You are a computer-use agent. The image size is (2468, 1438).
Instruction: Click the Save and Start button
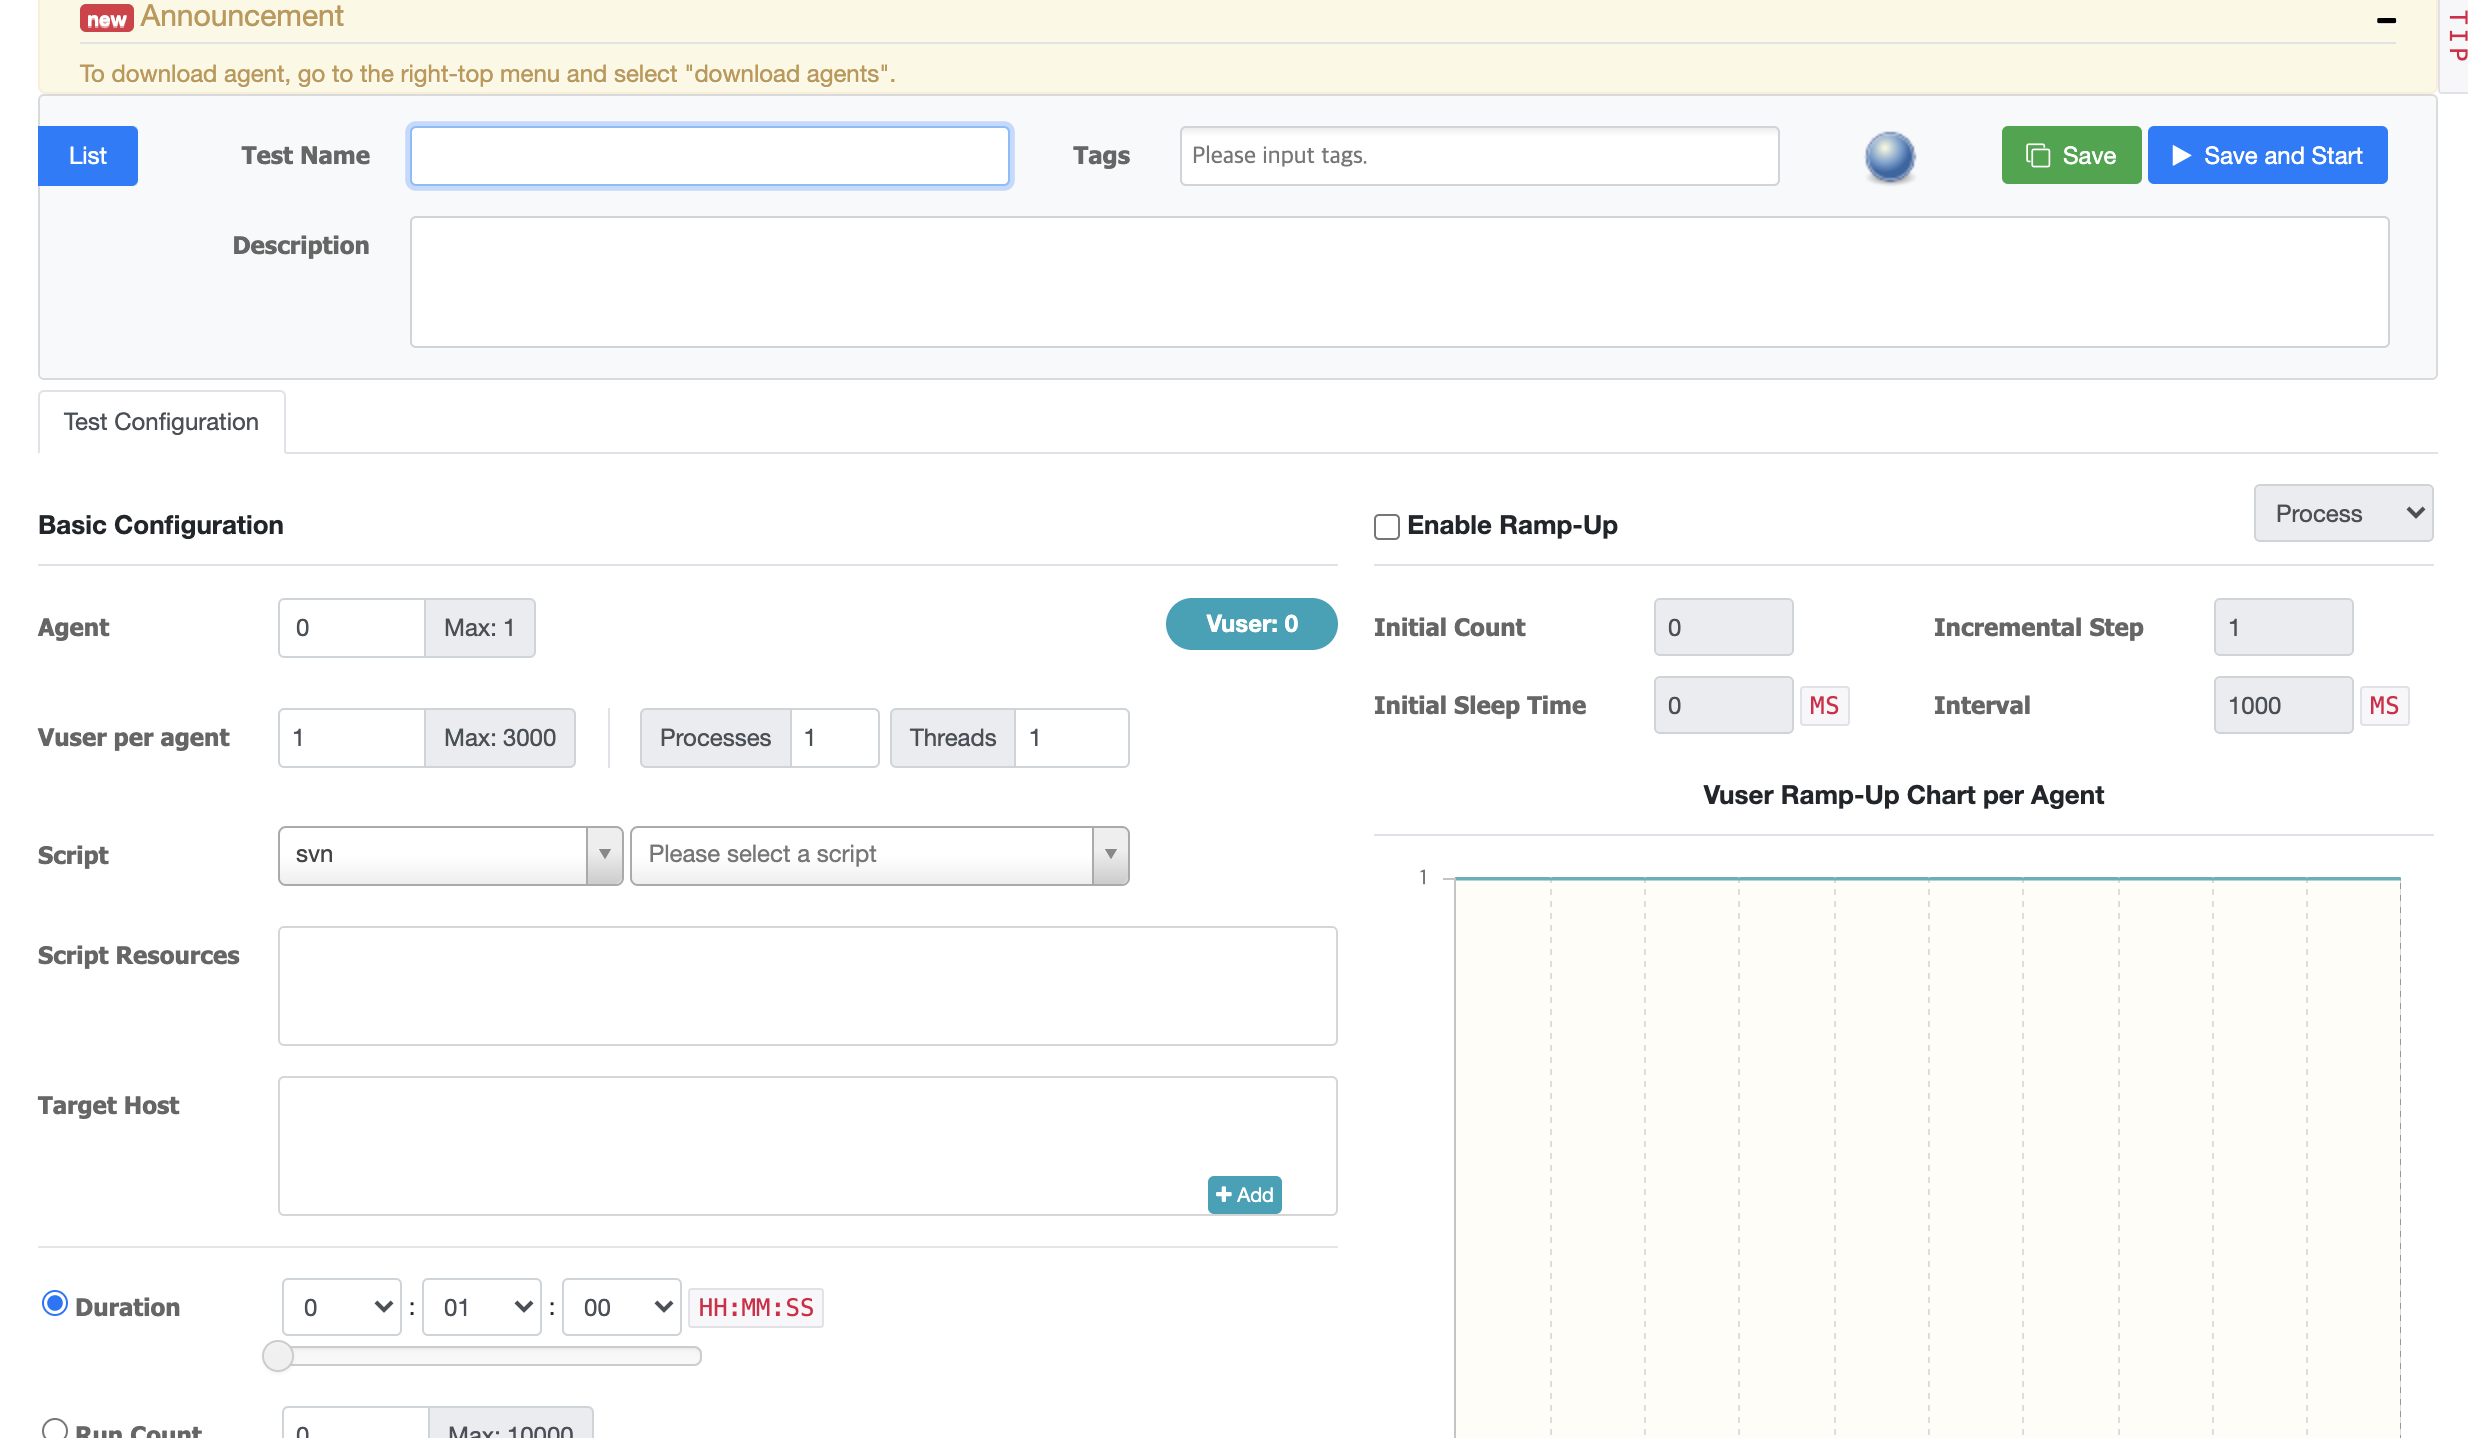(x=2267, y=156)
